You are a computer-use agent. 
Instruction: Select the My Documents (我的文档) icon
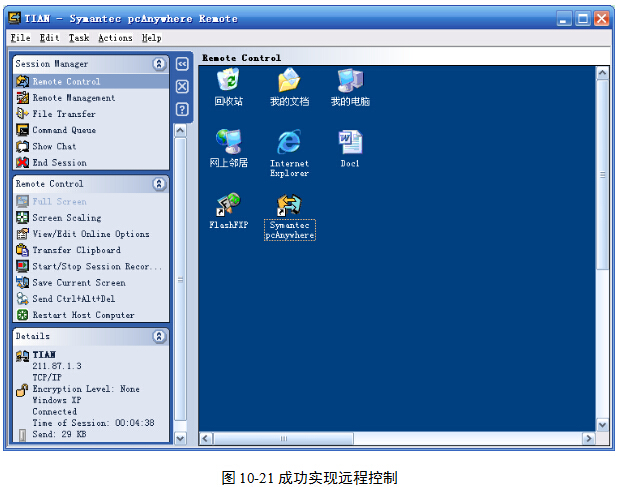tap(289, 88)
